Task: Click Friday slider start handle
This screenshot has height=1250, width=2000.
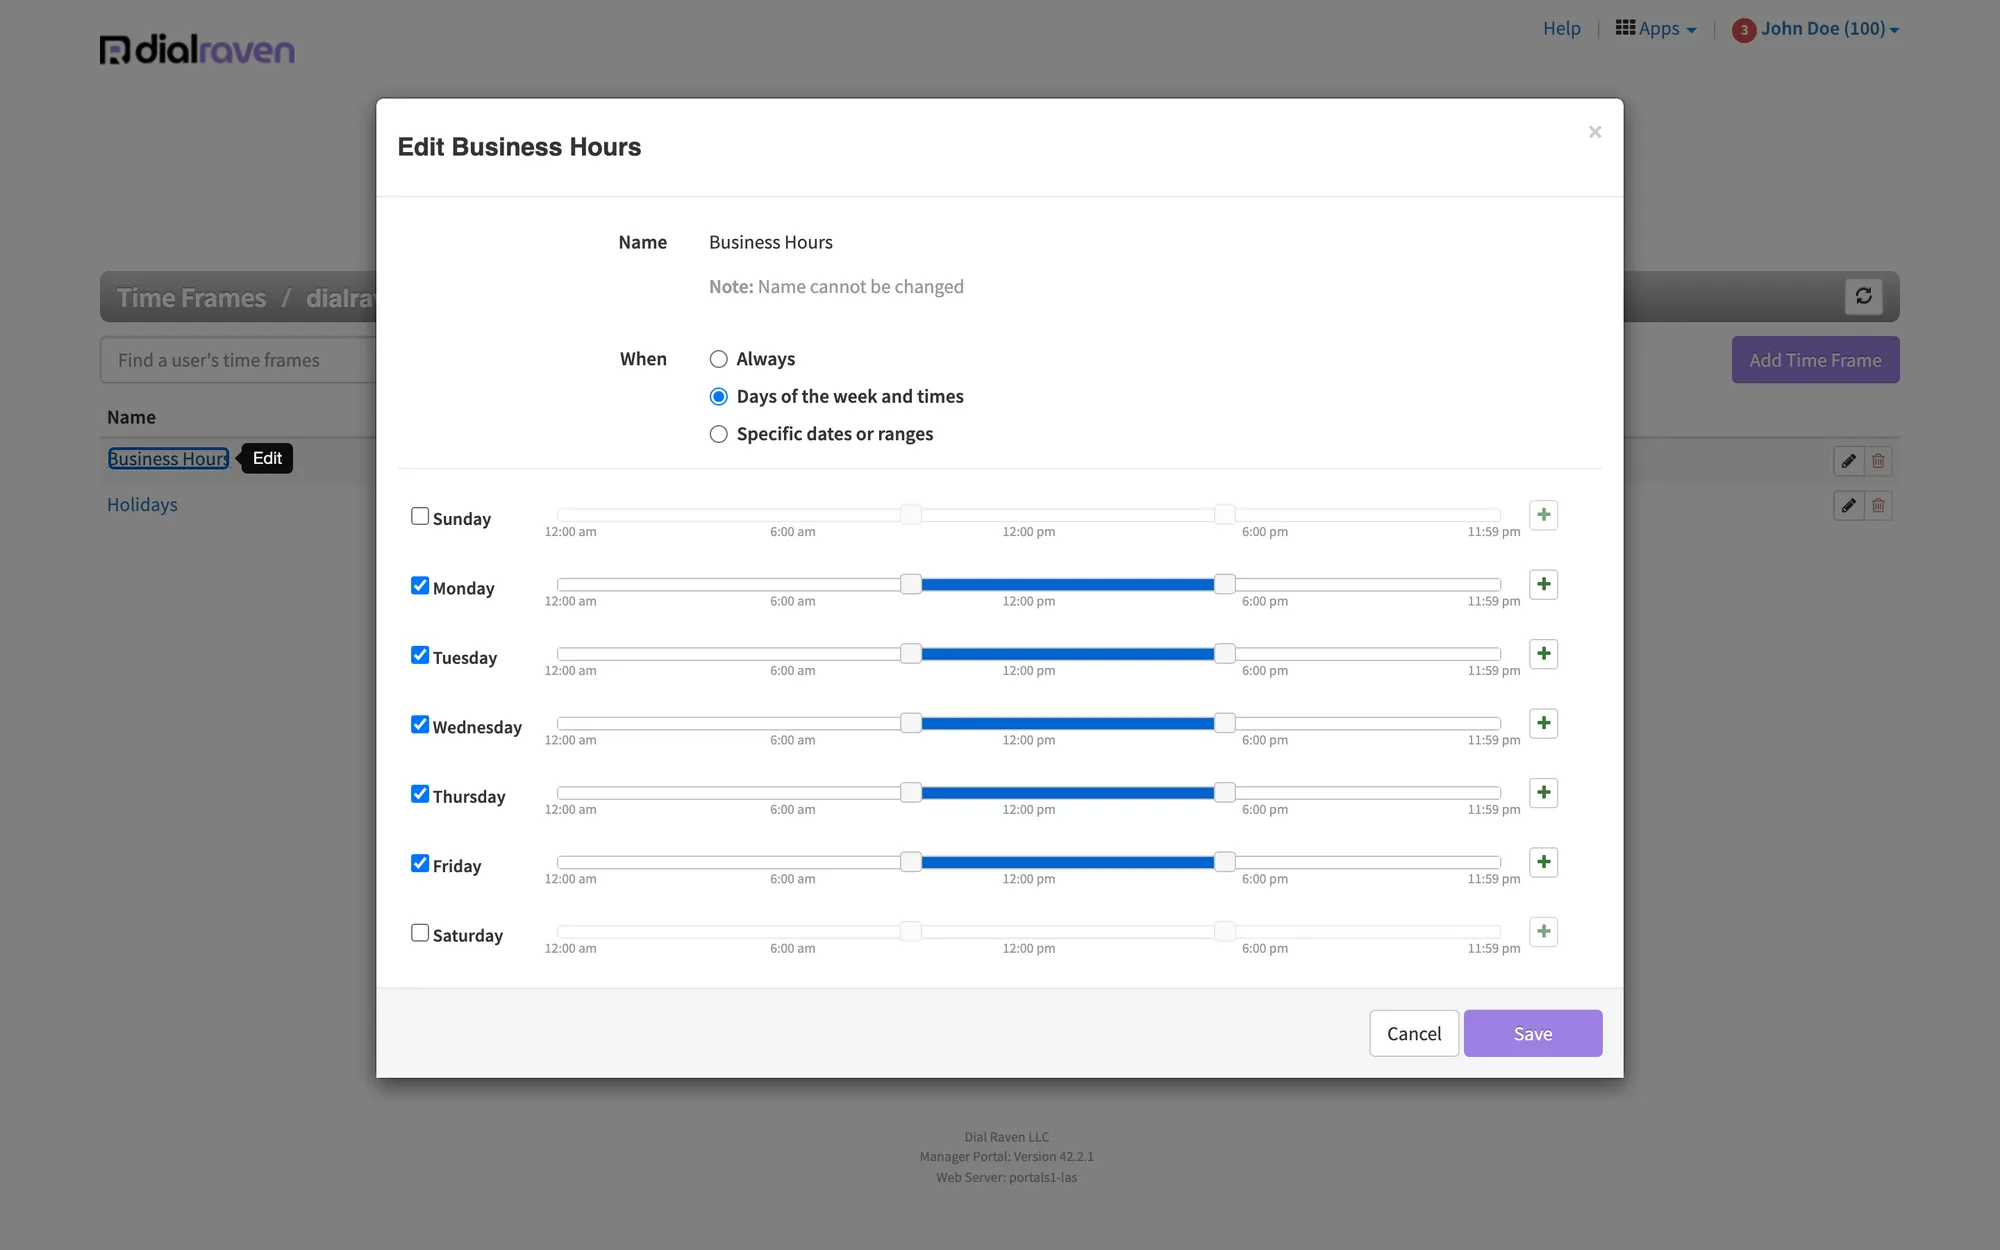Action: coord(910,862)
